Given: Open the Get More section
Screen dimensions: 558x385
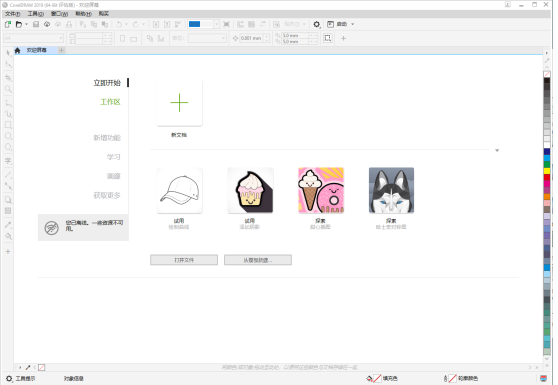Looking at the screenshot, I should pos(107,195).
